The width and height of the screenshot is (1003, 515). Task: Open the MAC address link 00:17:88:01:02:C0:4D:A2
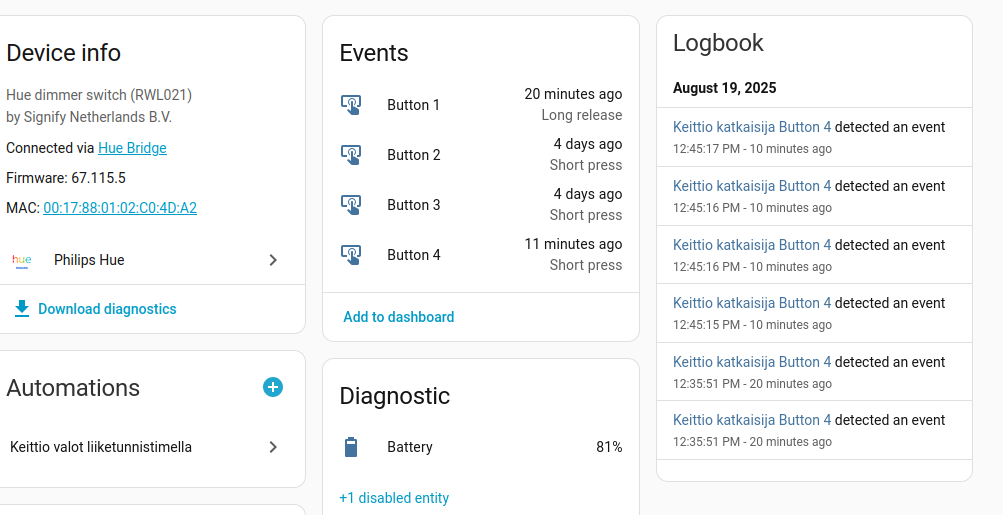click(x=120, y=208)
